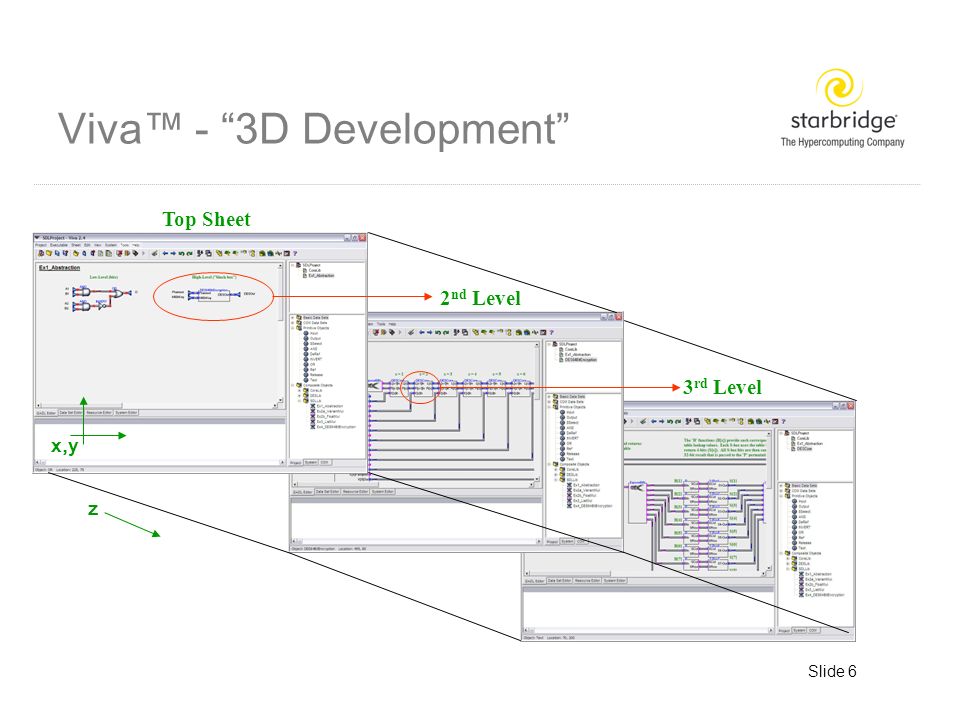Collapse Primitive Objects in Top Sheet tree
960x720 pixels.
click(293, 328)
